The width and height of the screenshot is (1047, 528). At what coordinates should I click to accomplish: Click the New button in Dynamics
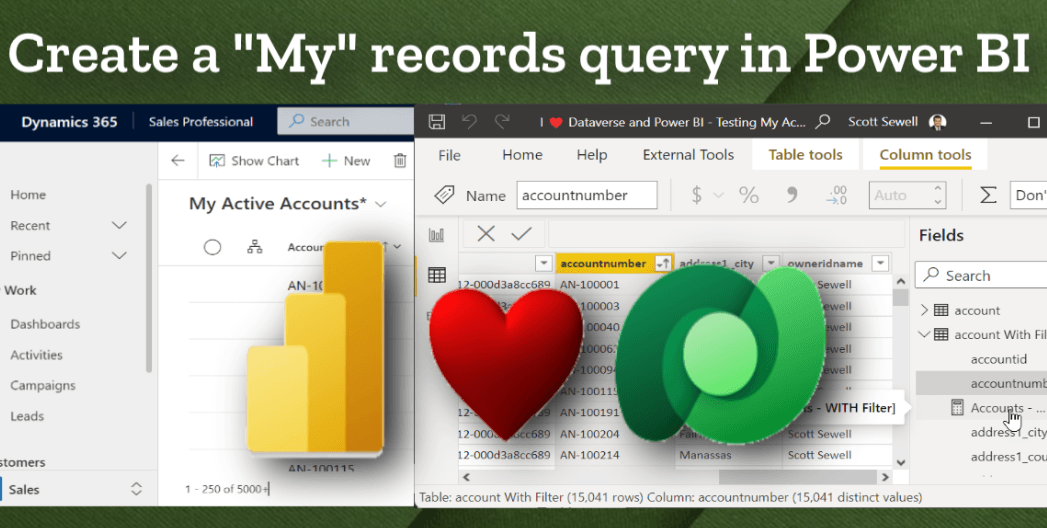(346, 161)
